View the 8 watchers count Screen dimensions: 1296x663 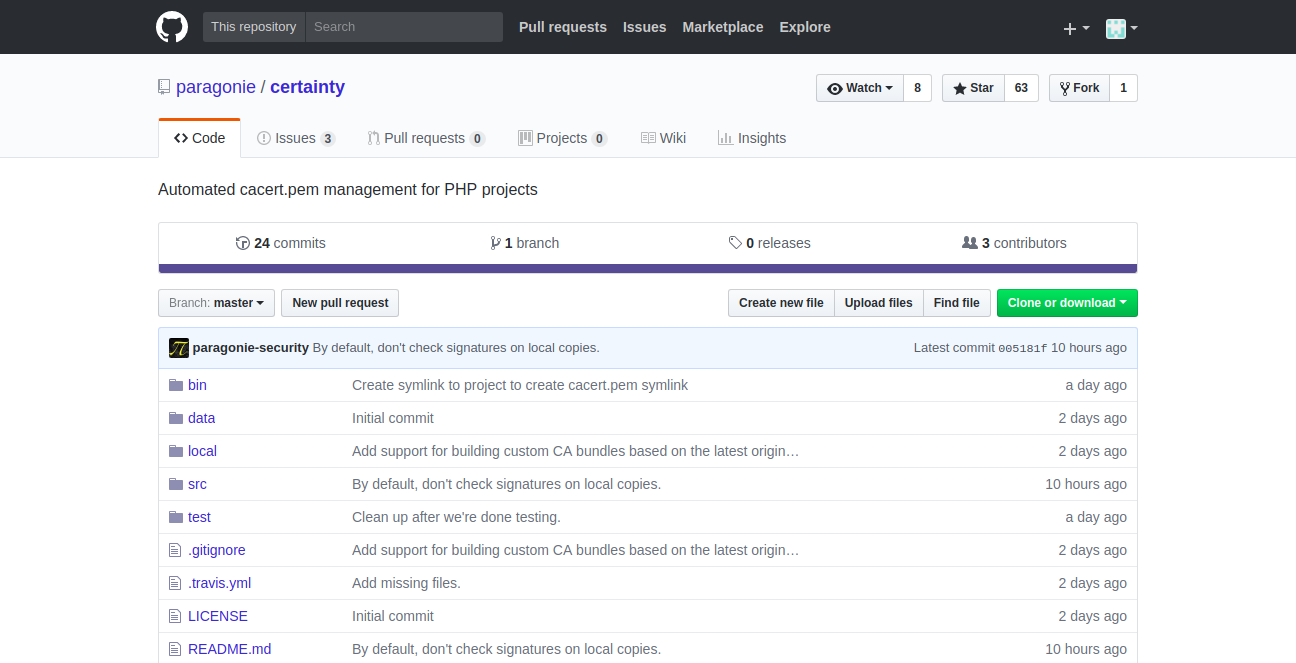coord(917,88)
